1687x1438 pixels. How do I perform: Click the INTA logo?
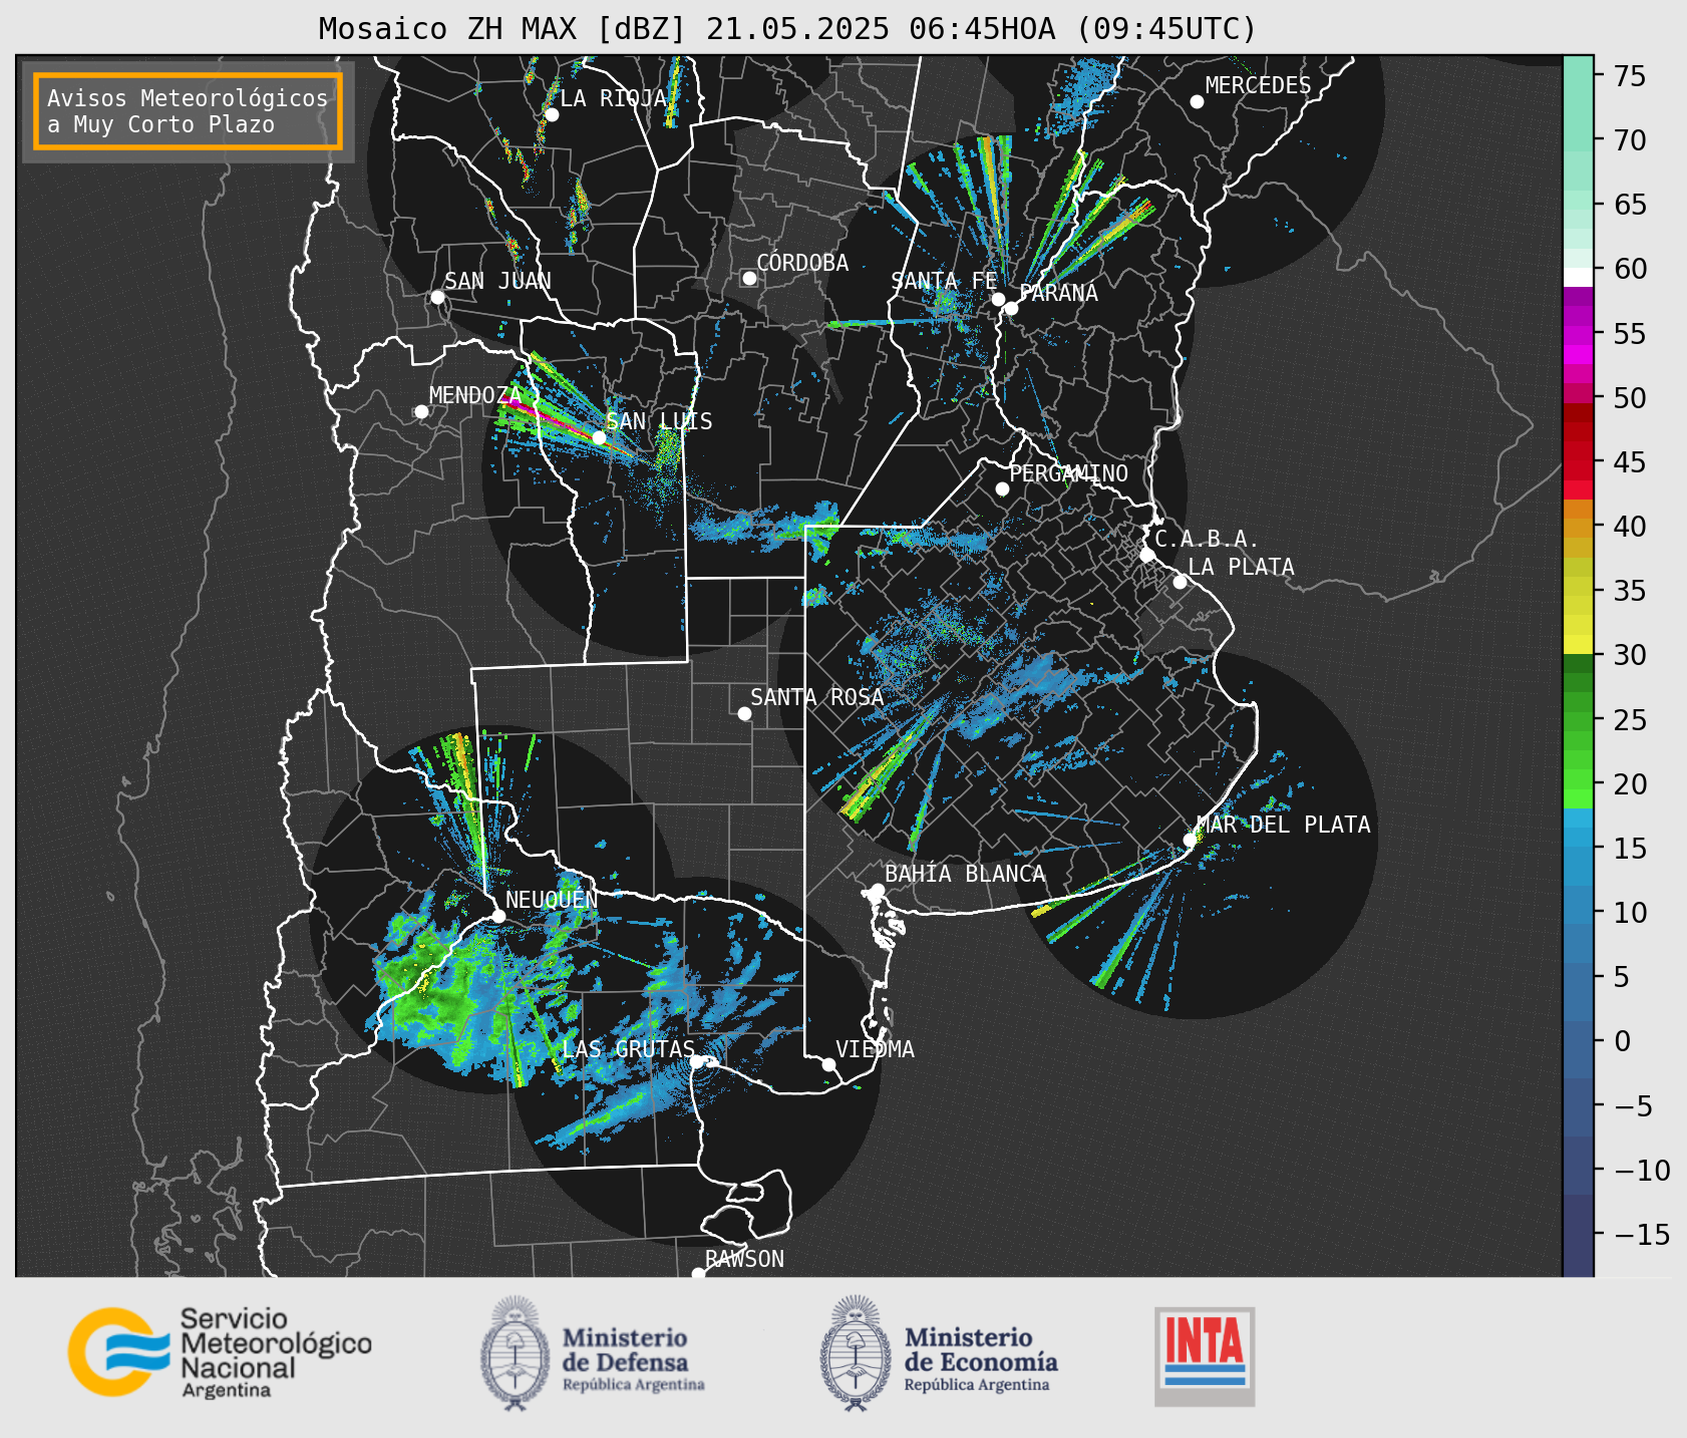1204,1356
